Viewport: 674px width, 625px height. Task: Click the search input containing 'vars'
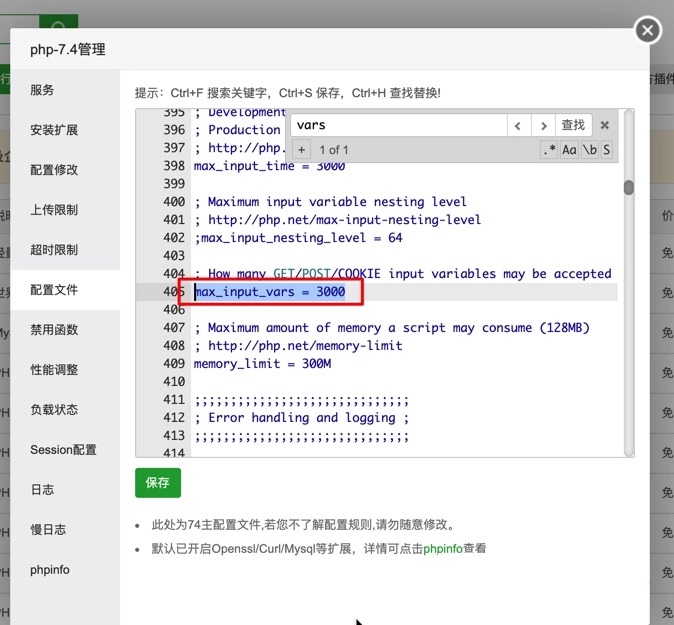(x=398, y=126)
